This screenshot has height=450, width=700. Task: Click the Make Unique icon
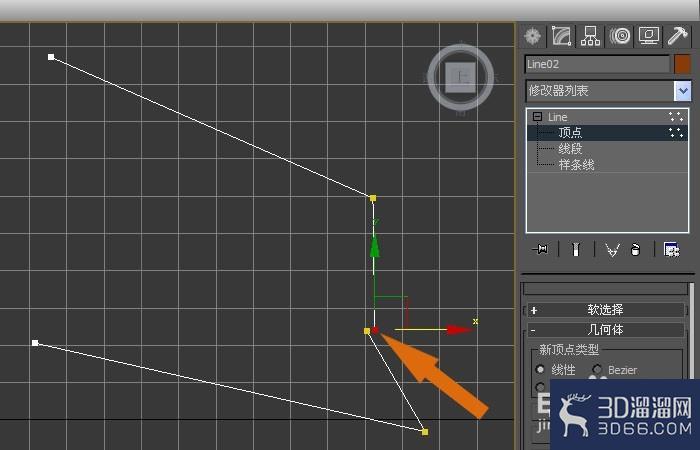click(x=612, y=250)
